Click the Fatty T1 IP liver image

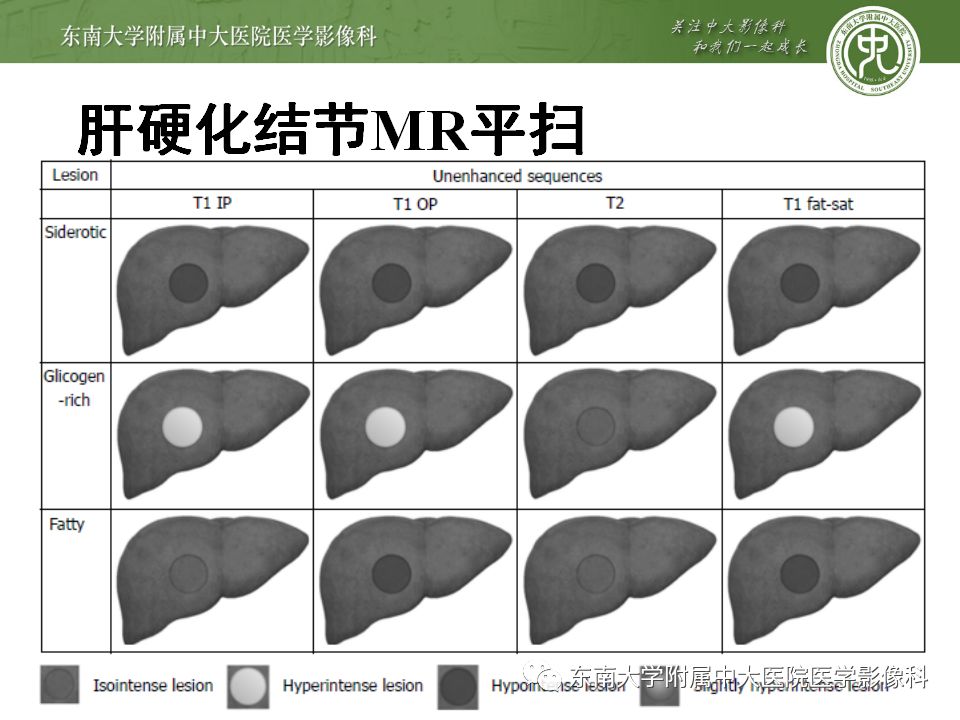tap(212, 580)
